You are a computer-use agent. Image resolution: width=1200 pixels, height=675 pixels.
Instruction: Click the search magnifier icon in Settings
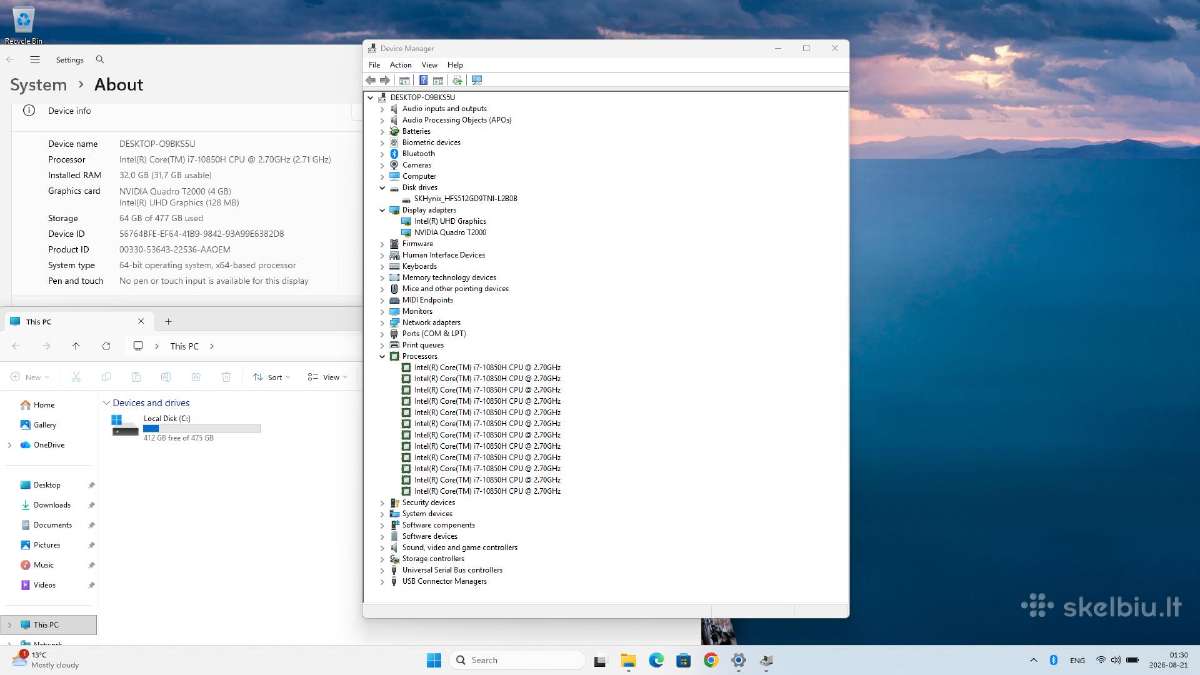100,60
